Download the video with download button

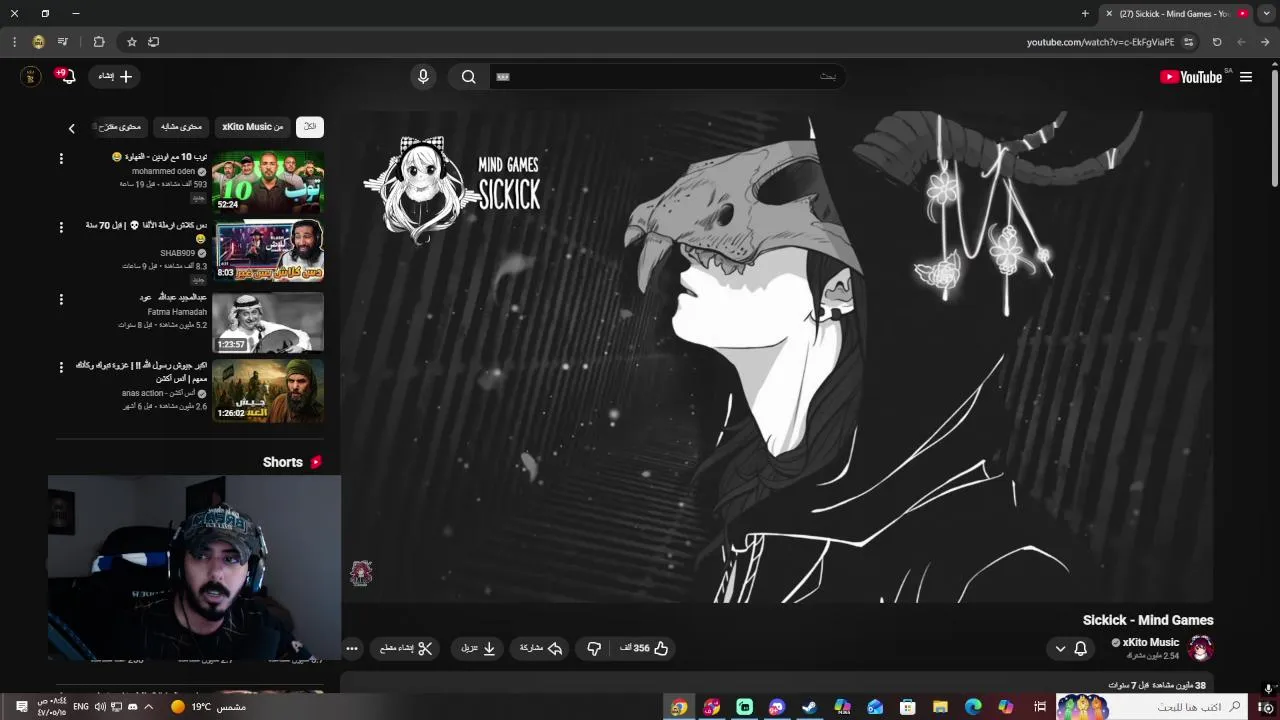[x=478, y=648]
